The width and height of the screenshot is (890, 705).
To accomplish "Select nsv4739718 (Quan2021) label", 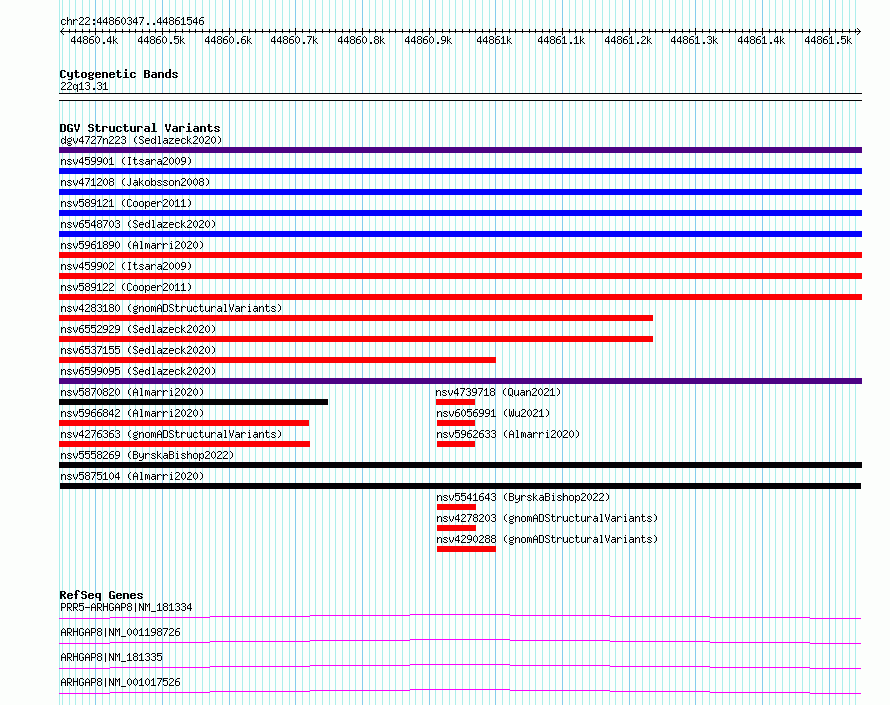I will click(498, 392).
